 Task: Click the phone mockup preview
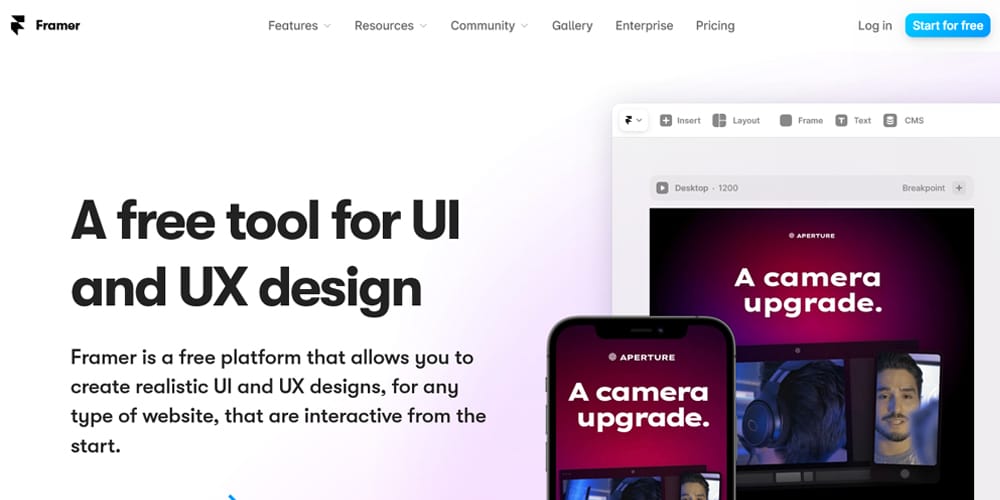point(641,408)
